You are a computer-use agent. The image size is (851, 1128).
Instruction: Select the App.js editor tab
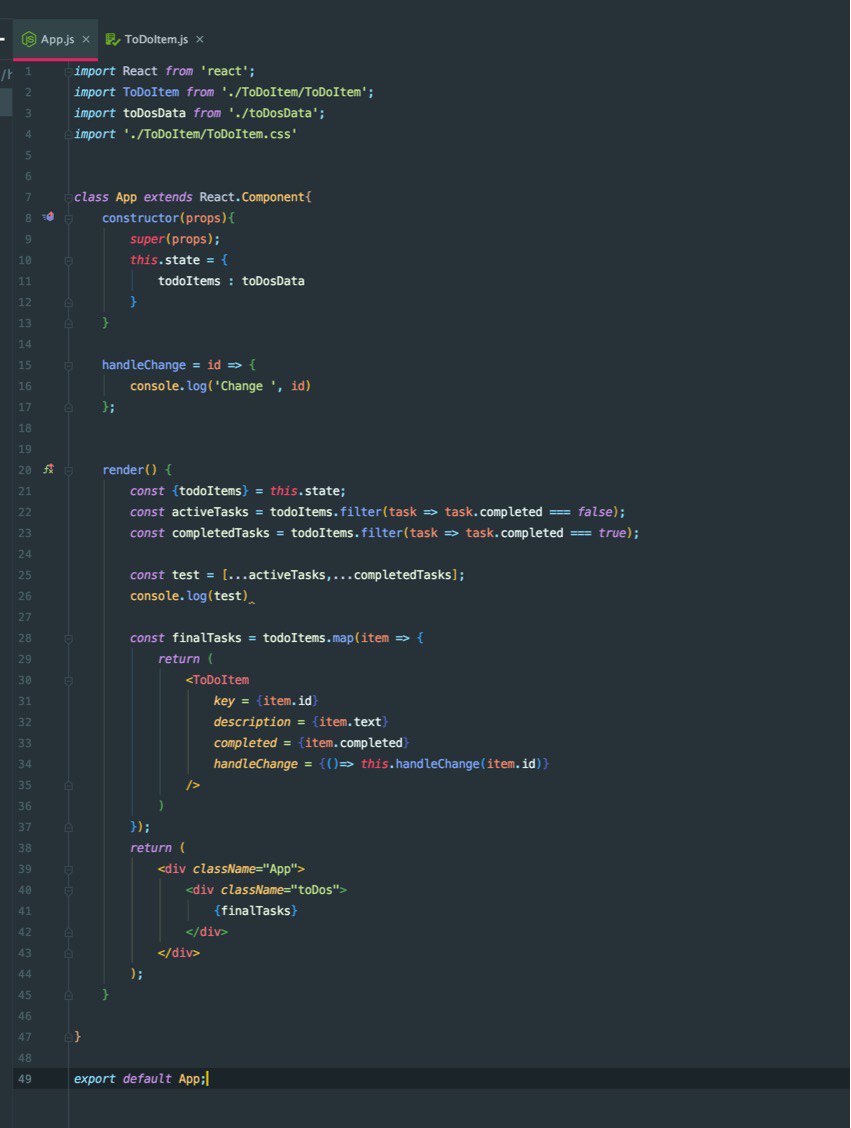pos(55,39)
